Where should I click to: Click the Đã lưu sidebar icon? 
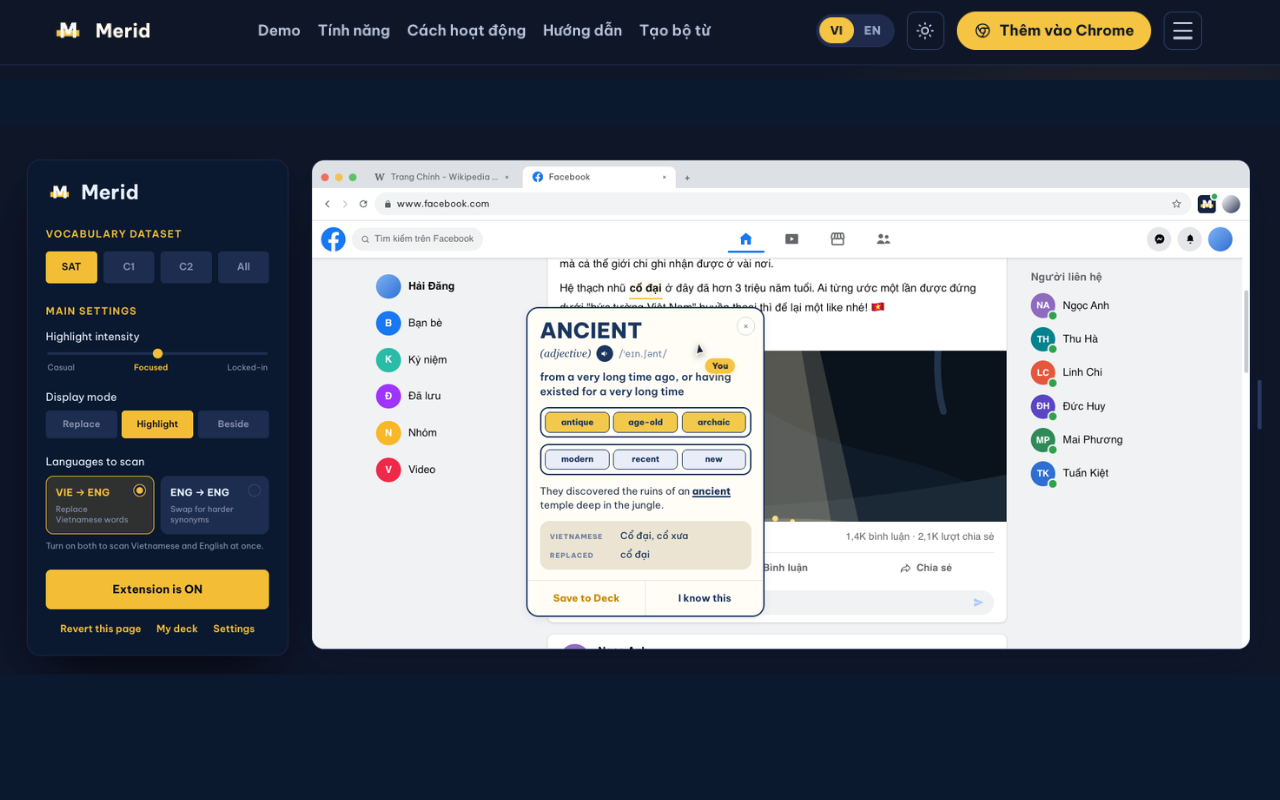tap(388, 396)
